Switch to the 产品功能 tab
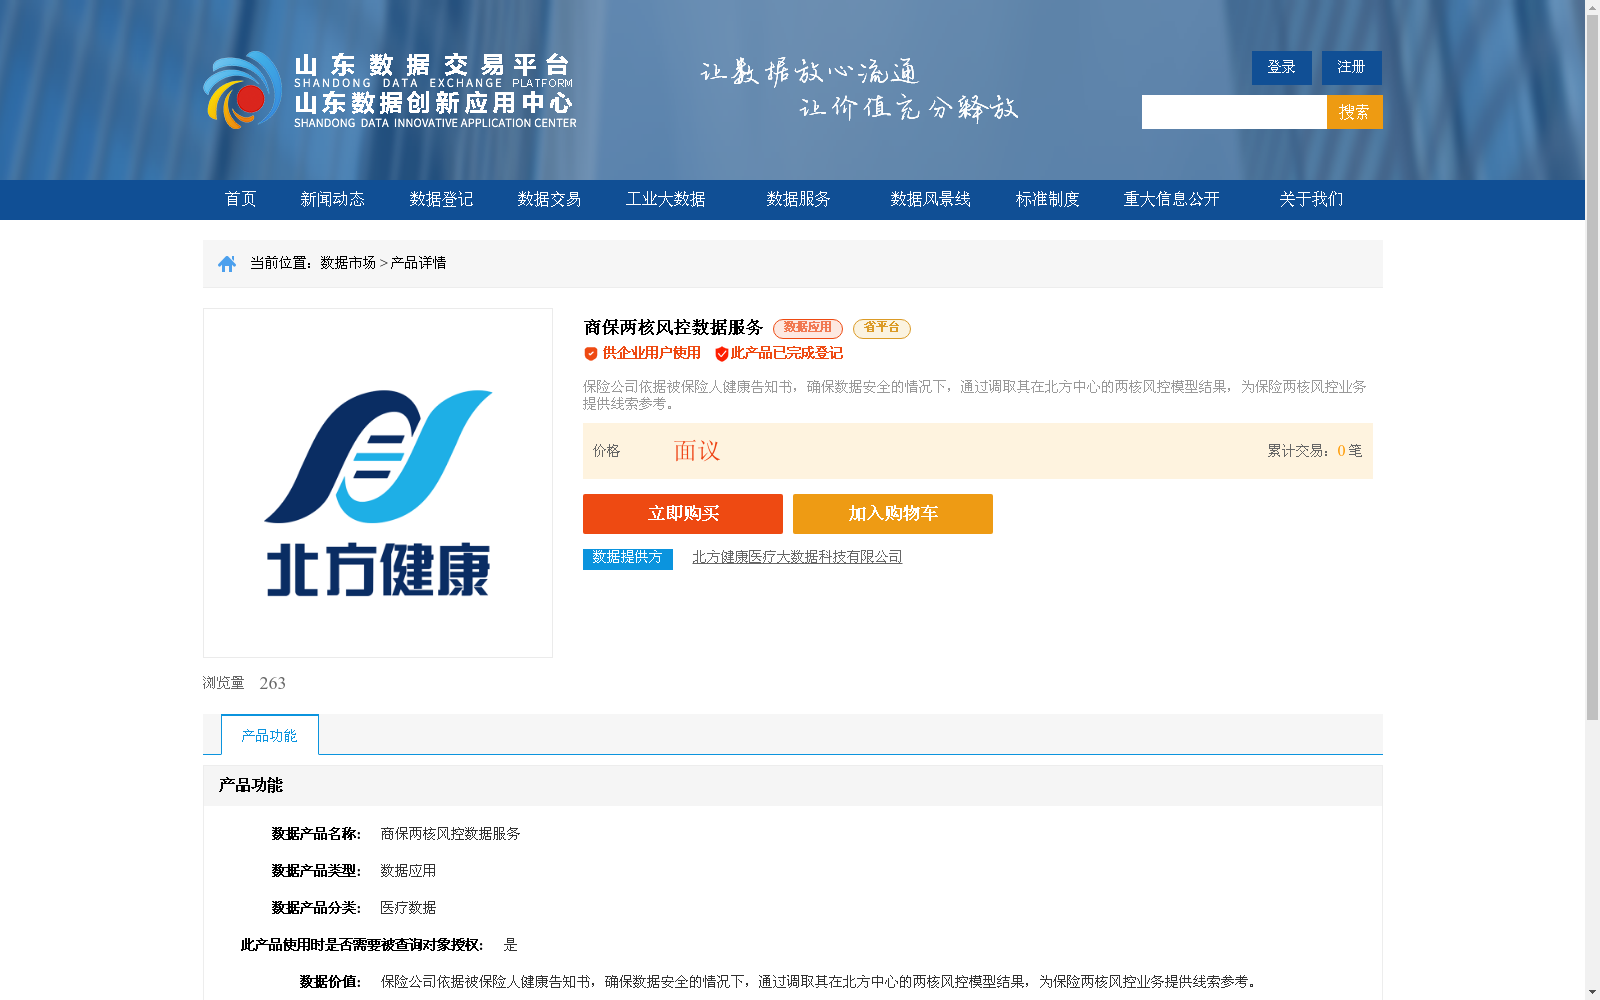The height and width of the screenshot is (1000, 1600). click(x=267, y=734)
